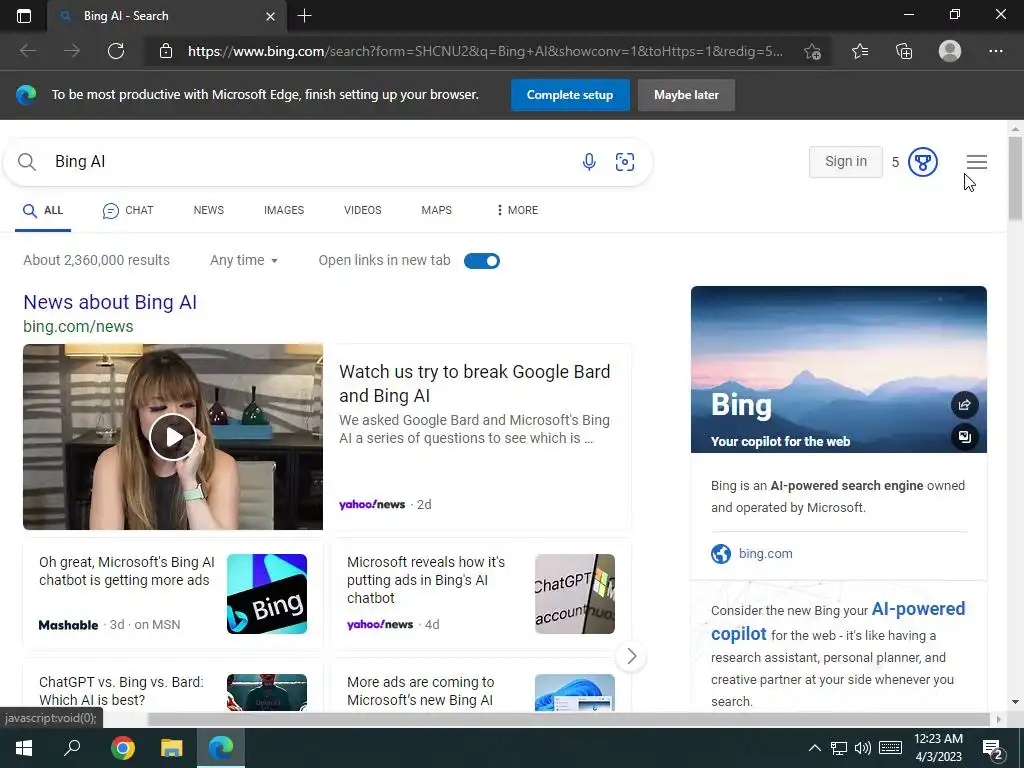The width and height of the screenshot is (1024, 768).
Task: Open the Edge profile avatar
Action: point(950,51)
